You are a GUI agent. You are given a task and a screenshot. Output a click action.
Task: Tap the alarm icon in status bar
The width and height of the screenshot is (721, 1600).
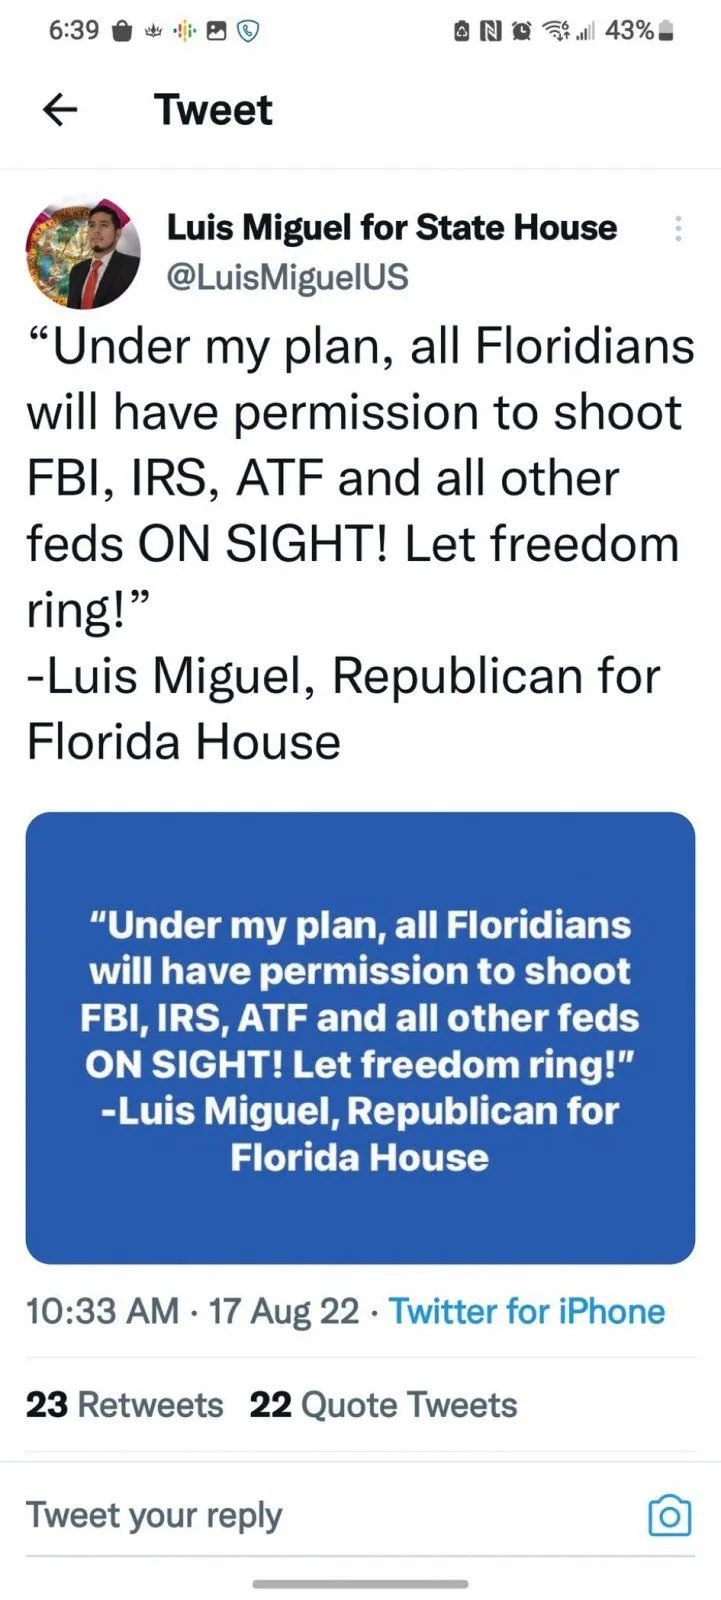[x=521, y=32]
